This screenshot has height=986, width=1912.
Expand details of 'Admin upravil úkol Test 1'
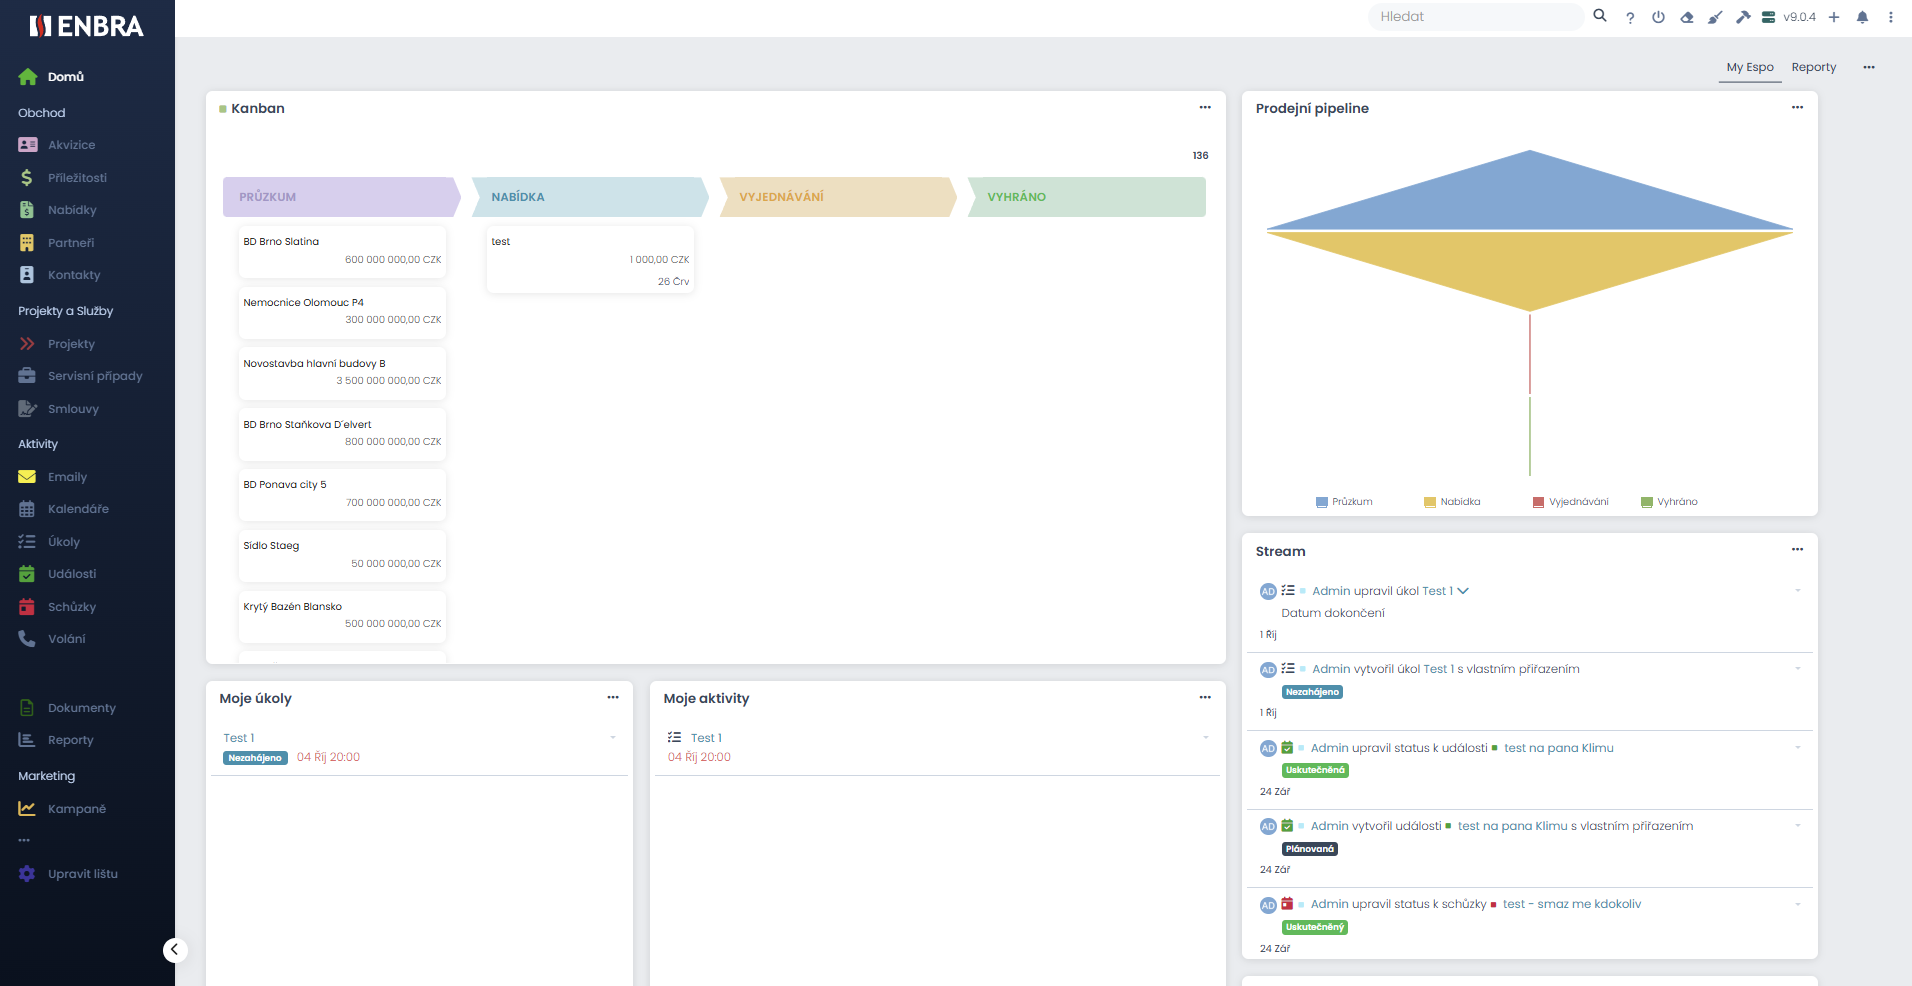tap(1463, 591)
